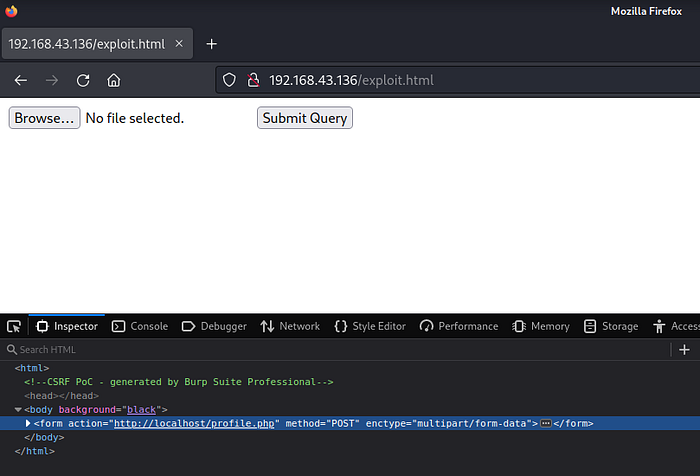Go back to previous page
The height and width of the screenshot is (476, 700).
pyautogui.click(x=21, y=80)
